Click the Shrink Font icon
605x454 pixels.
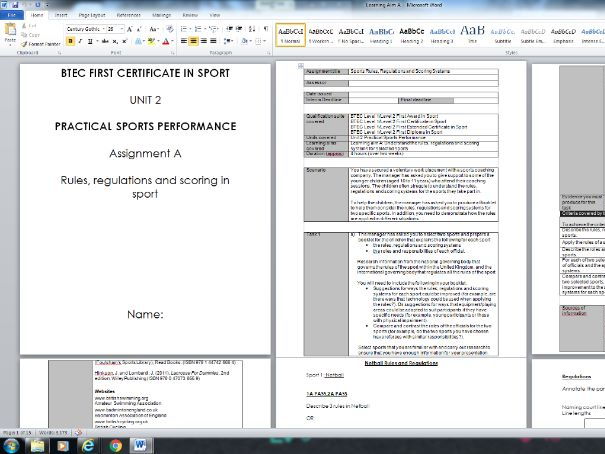coord(139,29)
